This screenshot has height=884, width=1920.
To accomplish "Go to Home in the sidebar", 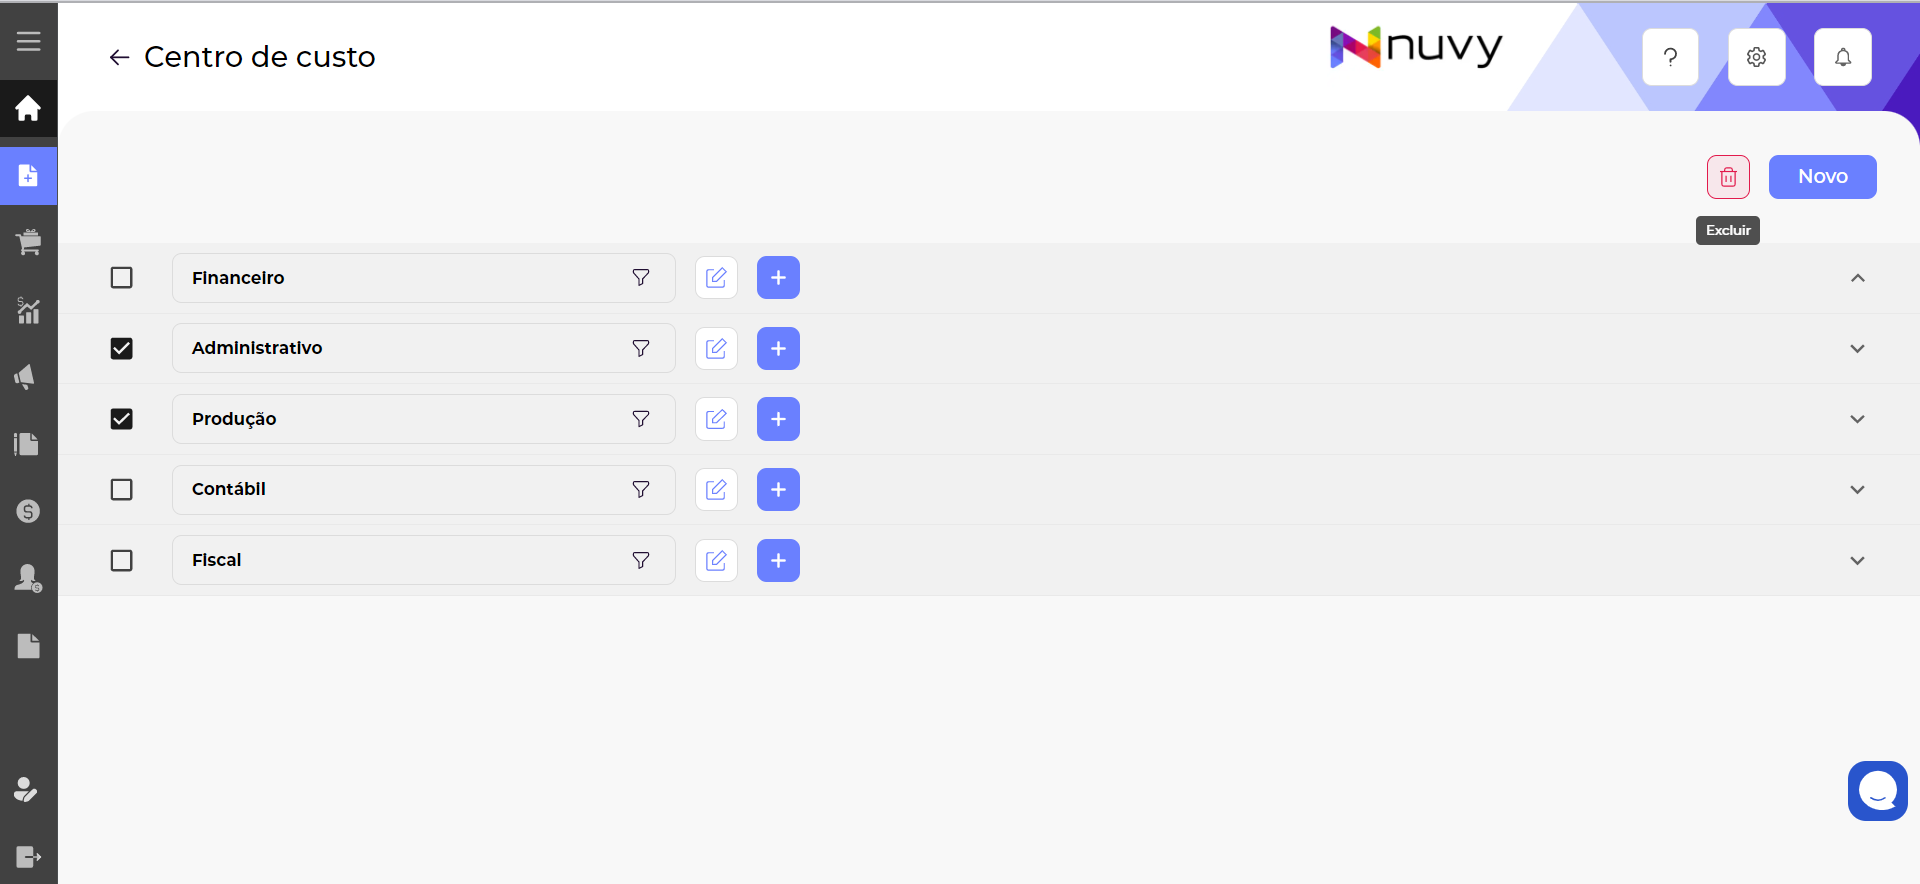I will [x=28, y=108].
